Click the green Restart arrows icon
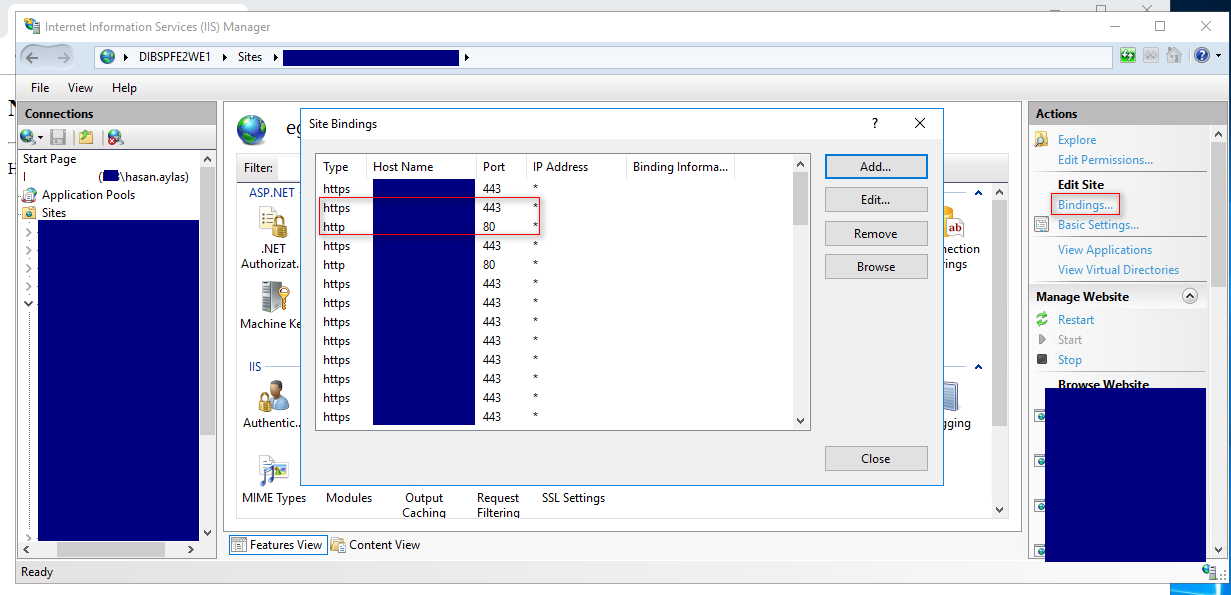 click(x=1042, y=320)
